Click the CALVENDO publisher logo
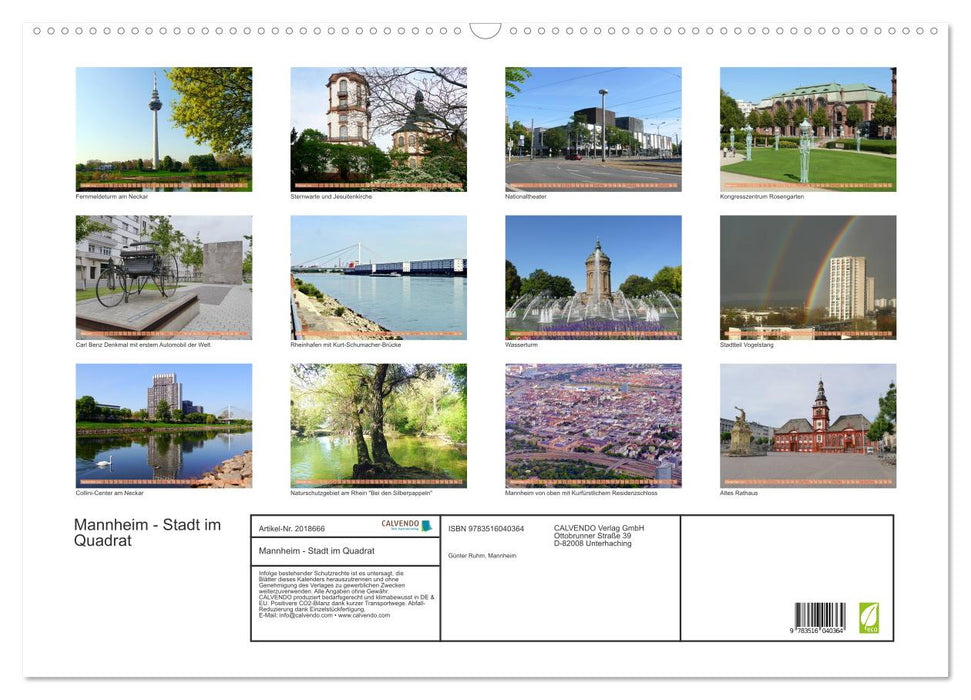 [x=400, y=525]
